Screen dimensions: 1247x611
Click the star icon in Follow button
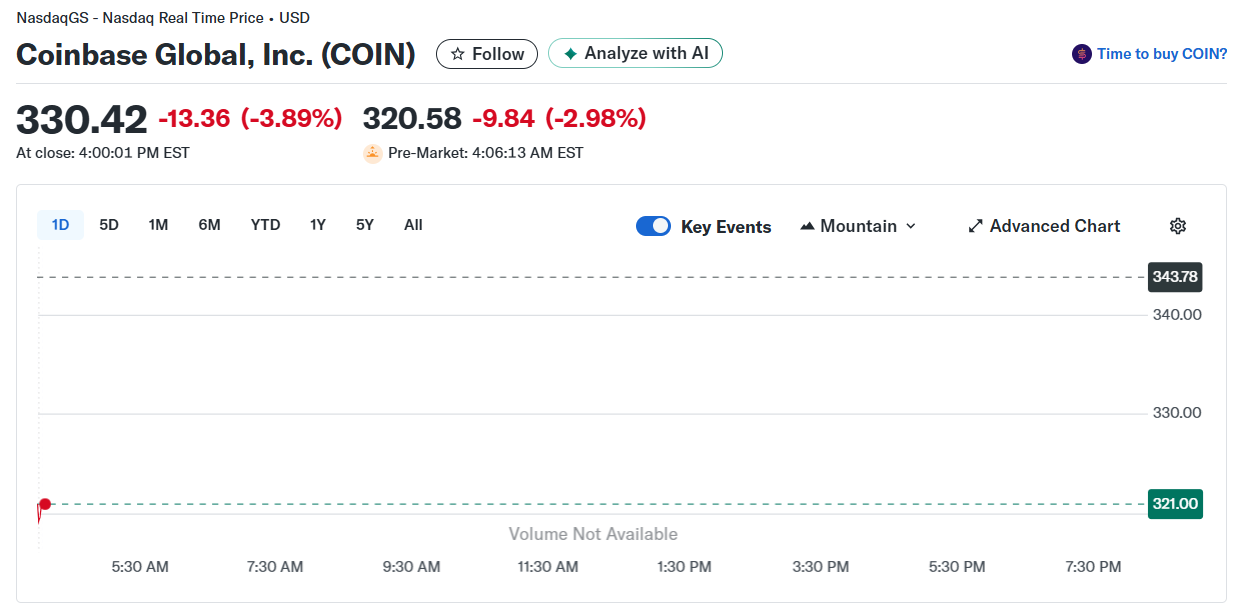pos(458,54)
